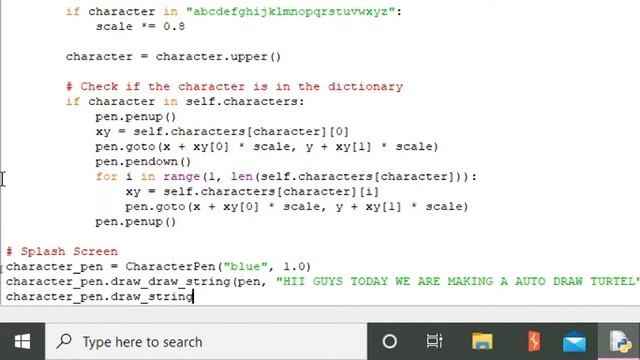Click the "scale *= 0.8" line
The height and width of the screenshot is (360, 640).
coord(140,27)
